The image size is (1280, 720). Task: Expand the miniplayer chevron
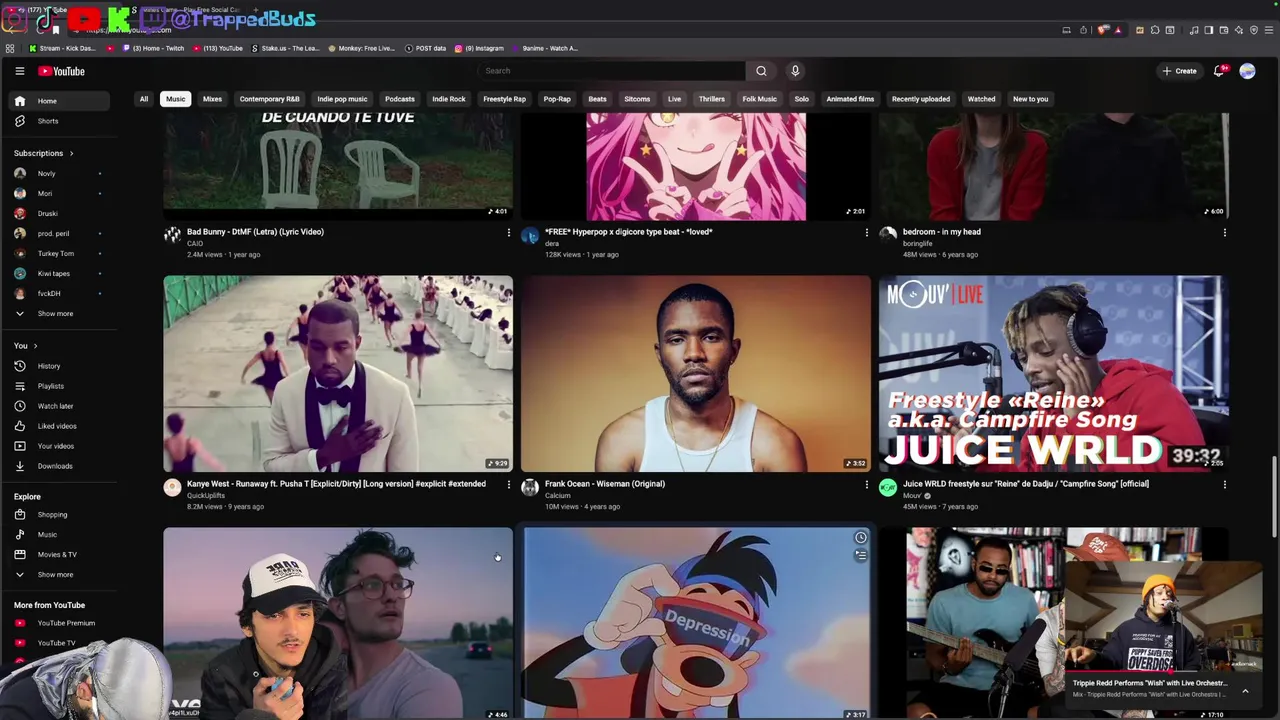1245,690
